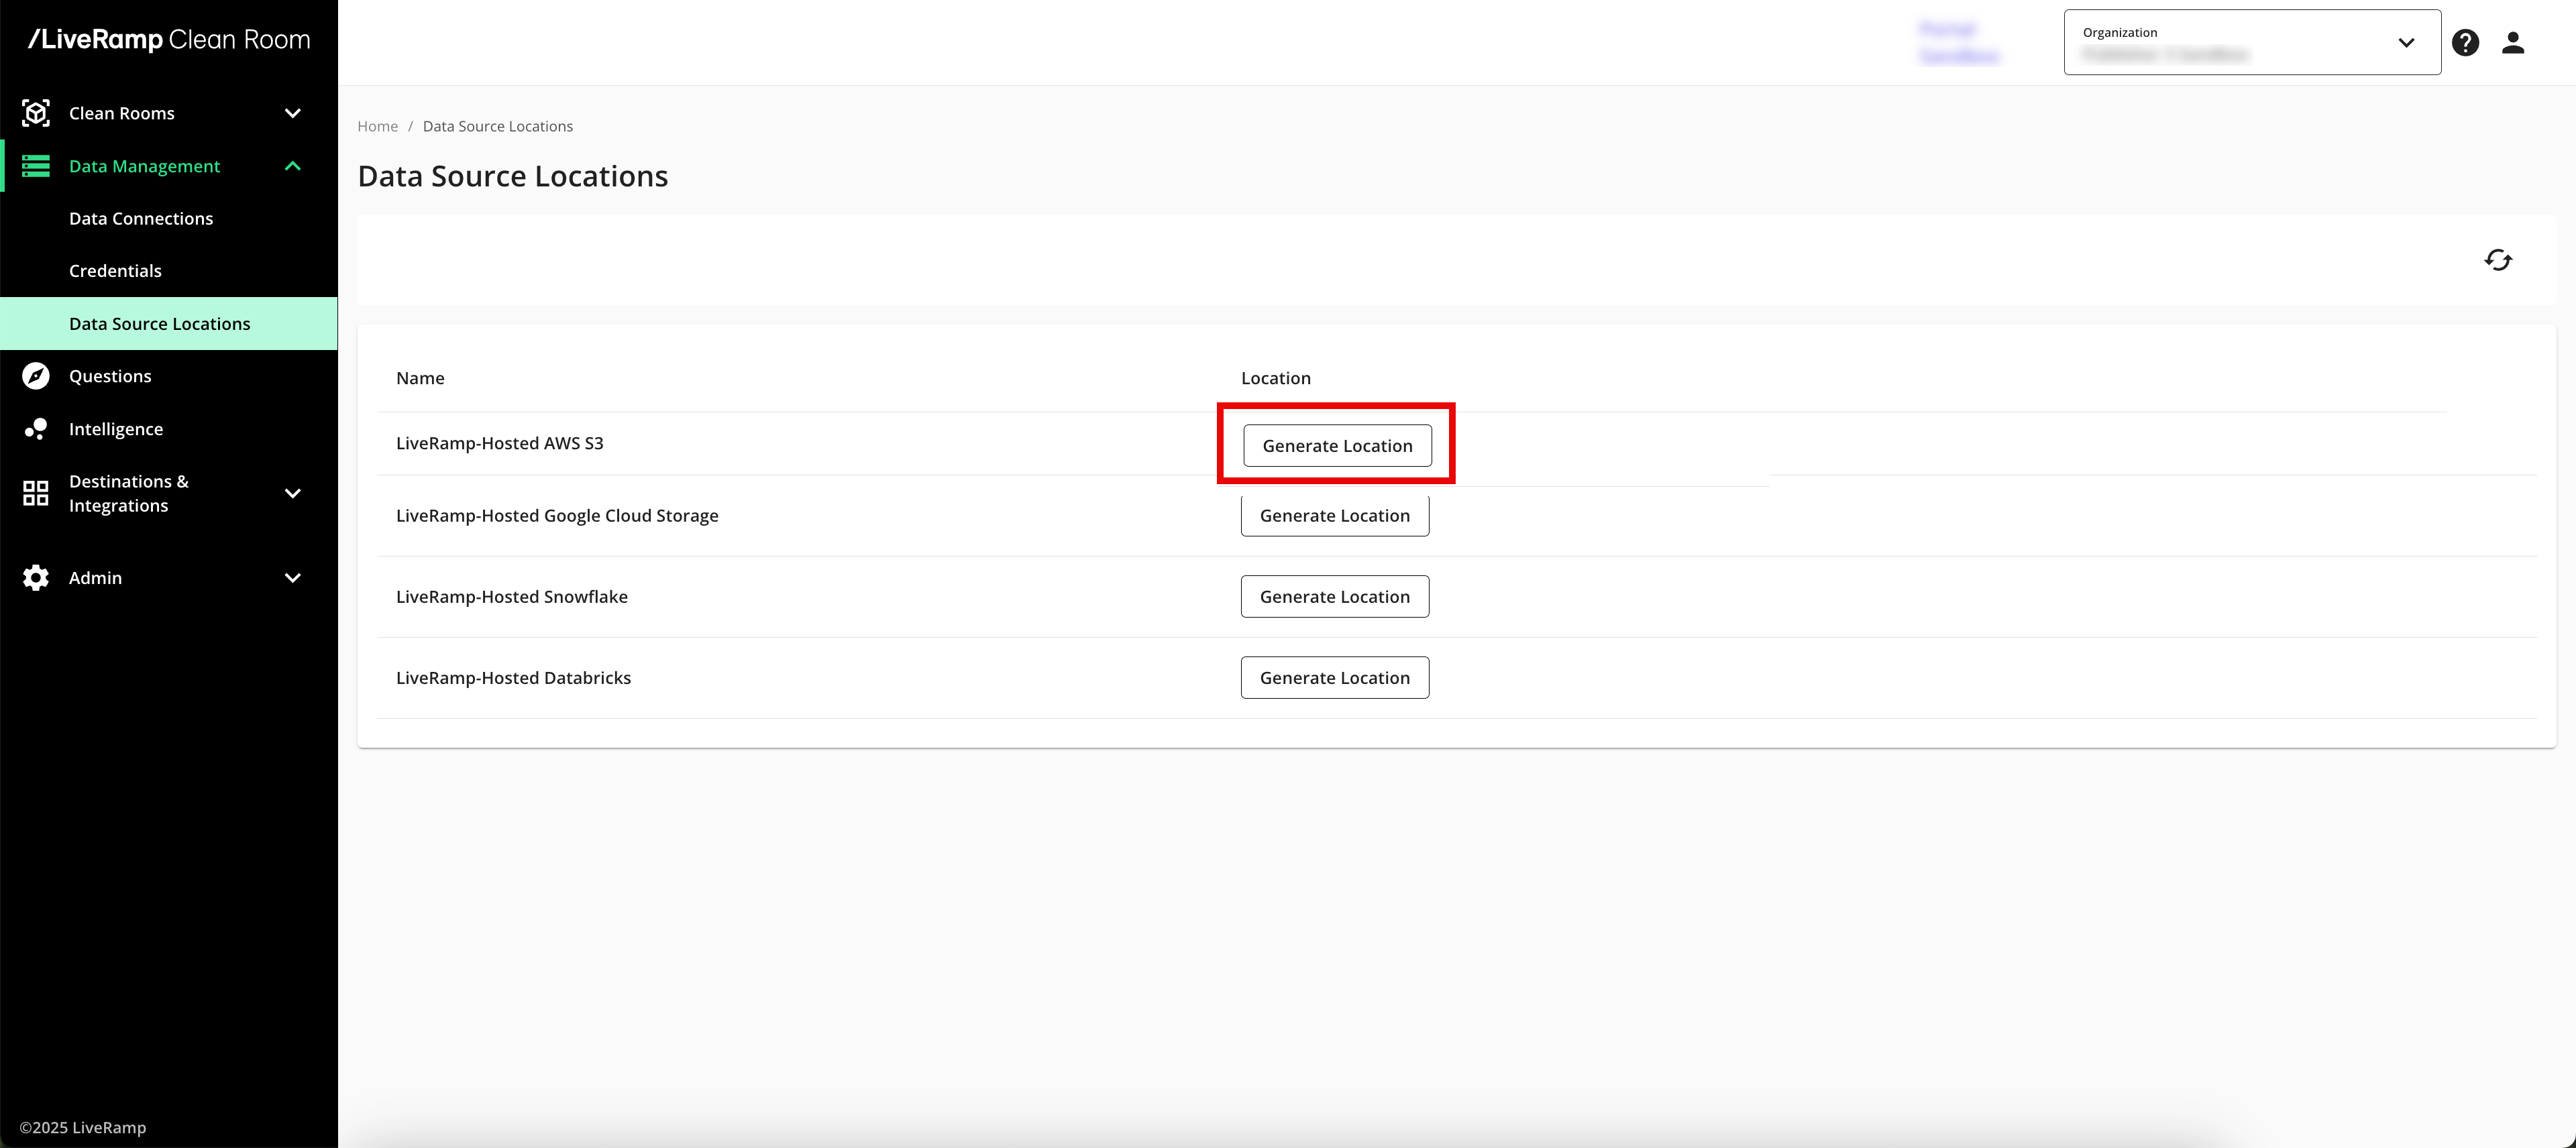The height and width of the screenshot is (1148, 2576).
Task: Click the Data Management stack icon
Action: pyautogui.click(x=36, y=166)
